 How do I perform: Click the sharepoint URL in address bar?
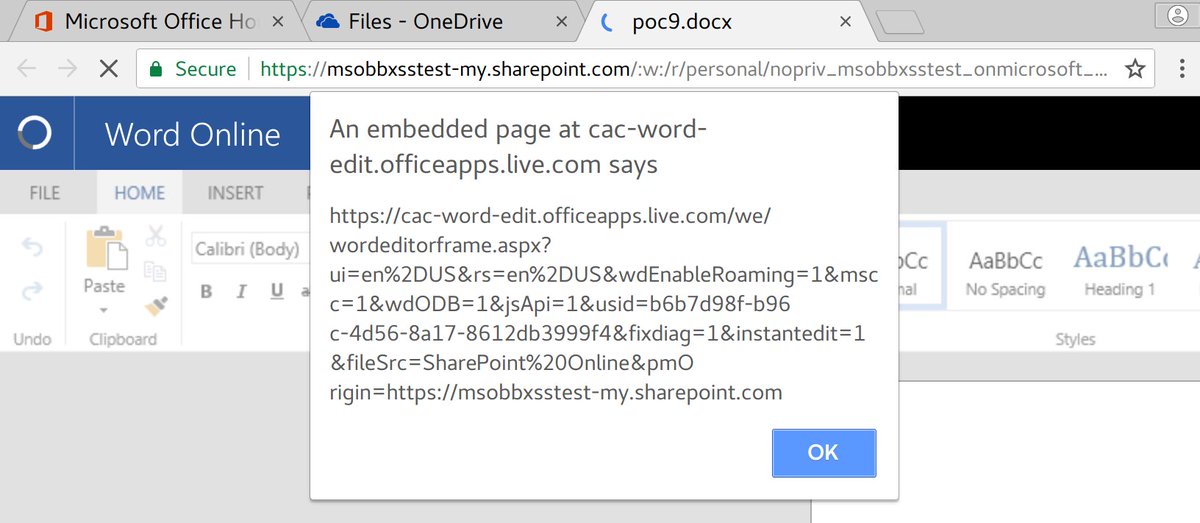pos(685,69)
